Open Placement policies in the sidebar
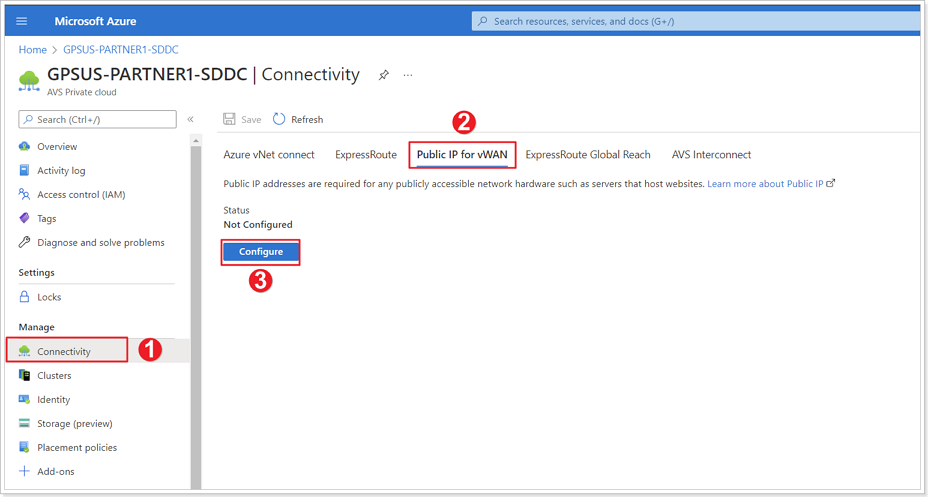This screenshot has height=497, width=928. (77, 448)
